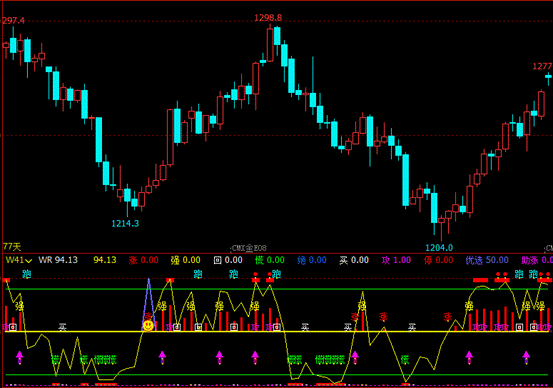The height and width of the screenshot is (388, 553).
Task: Select the leftmost white 买 signal marker
Action: 62,327
